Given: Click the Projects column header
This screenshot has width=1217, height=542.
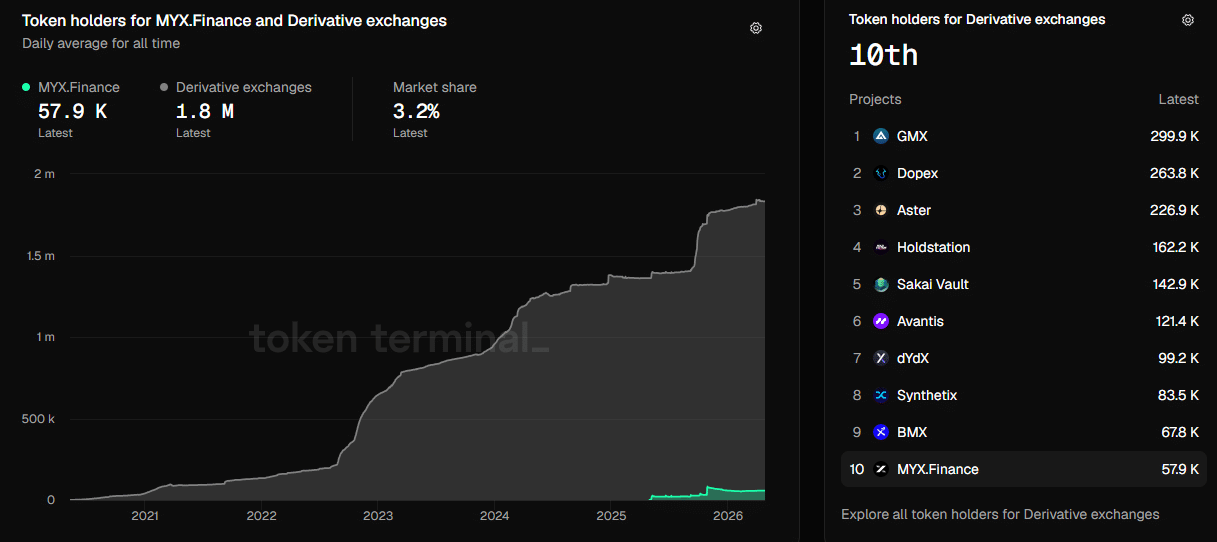Looking at the screenshot, I should coord(875,99).
